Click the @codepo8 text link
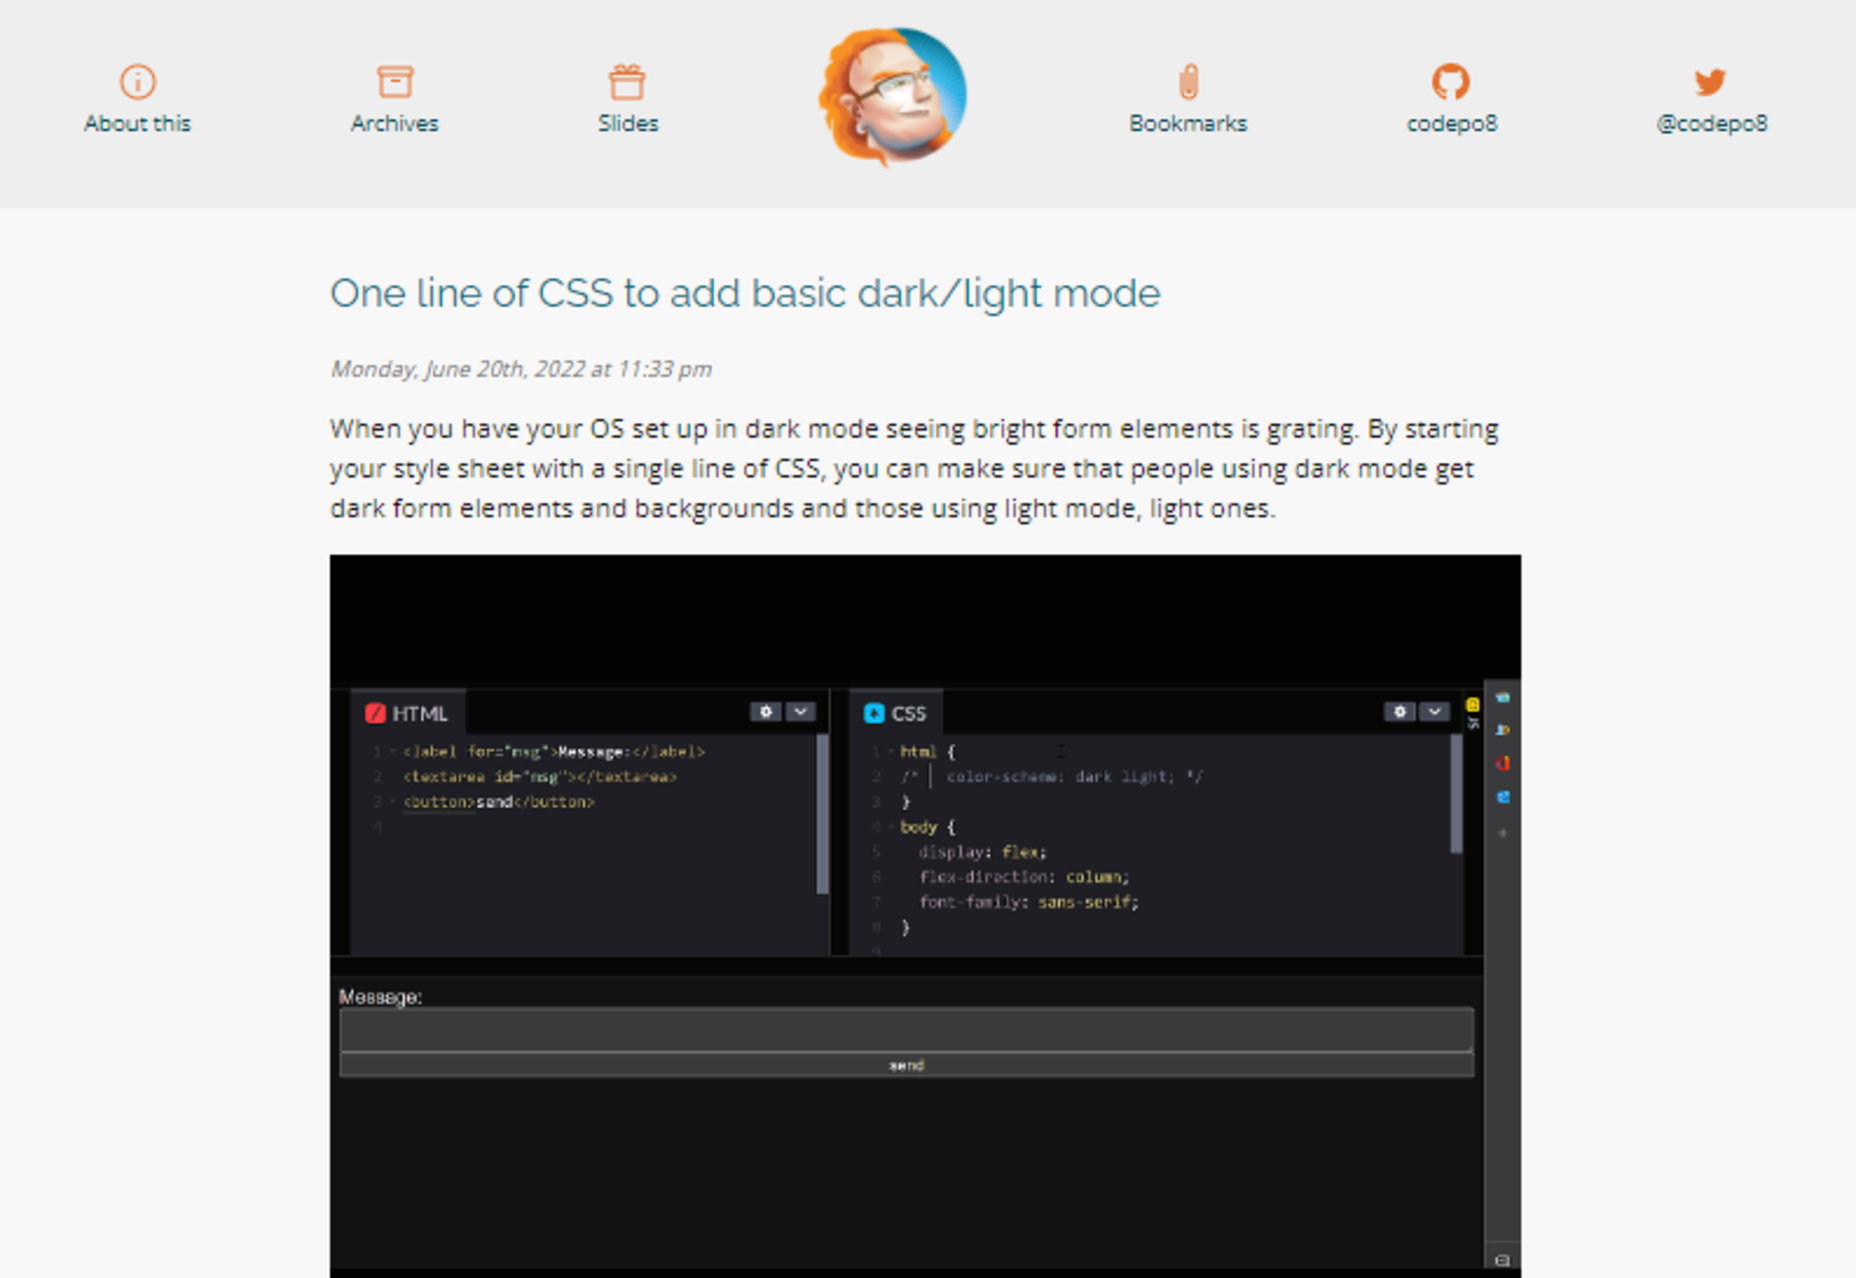Image resolution: width=1856 pixels, height=1278 pixels. point(1711,124)
